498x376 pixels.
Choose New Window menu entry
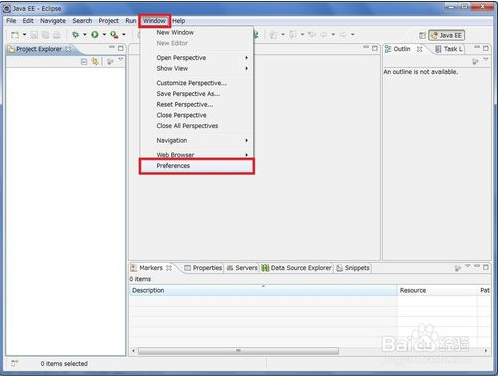coord(197,32)
